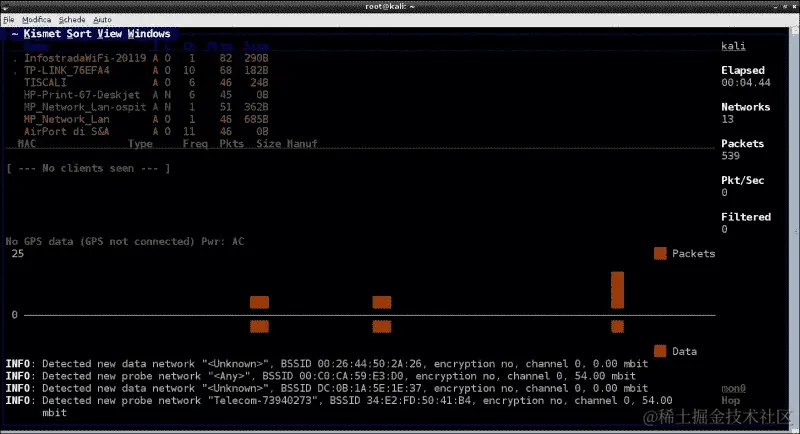Click the Filtered label

tap(746, 217)
